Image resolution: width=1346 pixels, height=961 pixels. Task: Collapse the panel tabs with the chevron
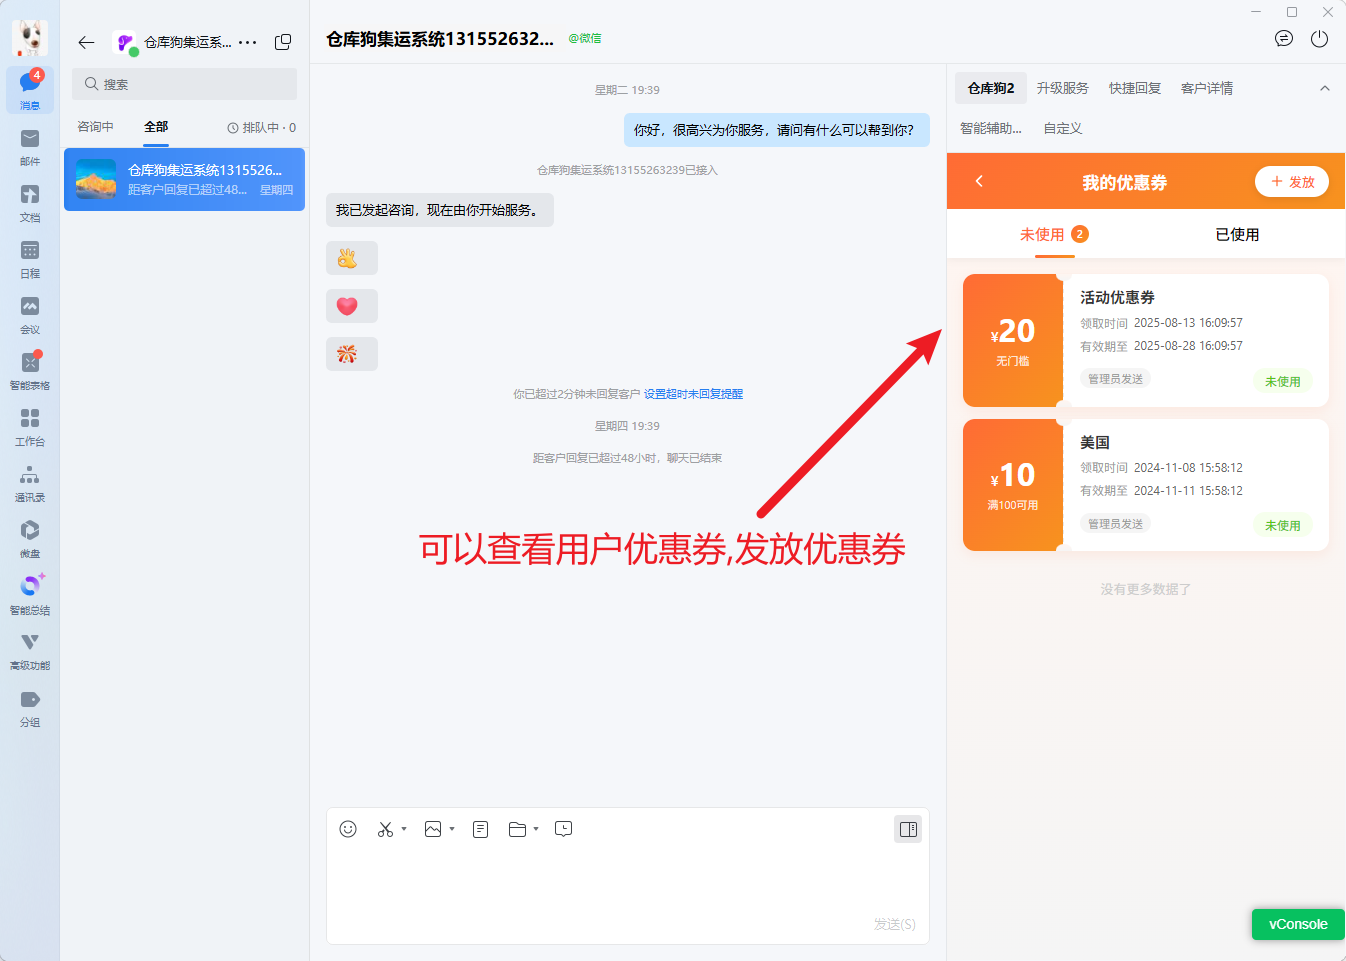click(1325, 88)
